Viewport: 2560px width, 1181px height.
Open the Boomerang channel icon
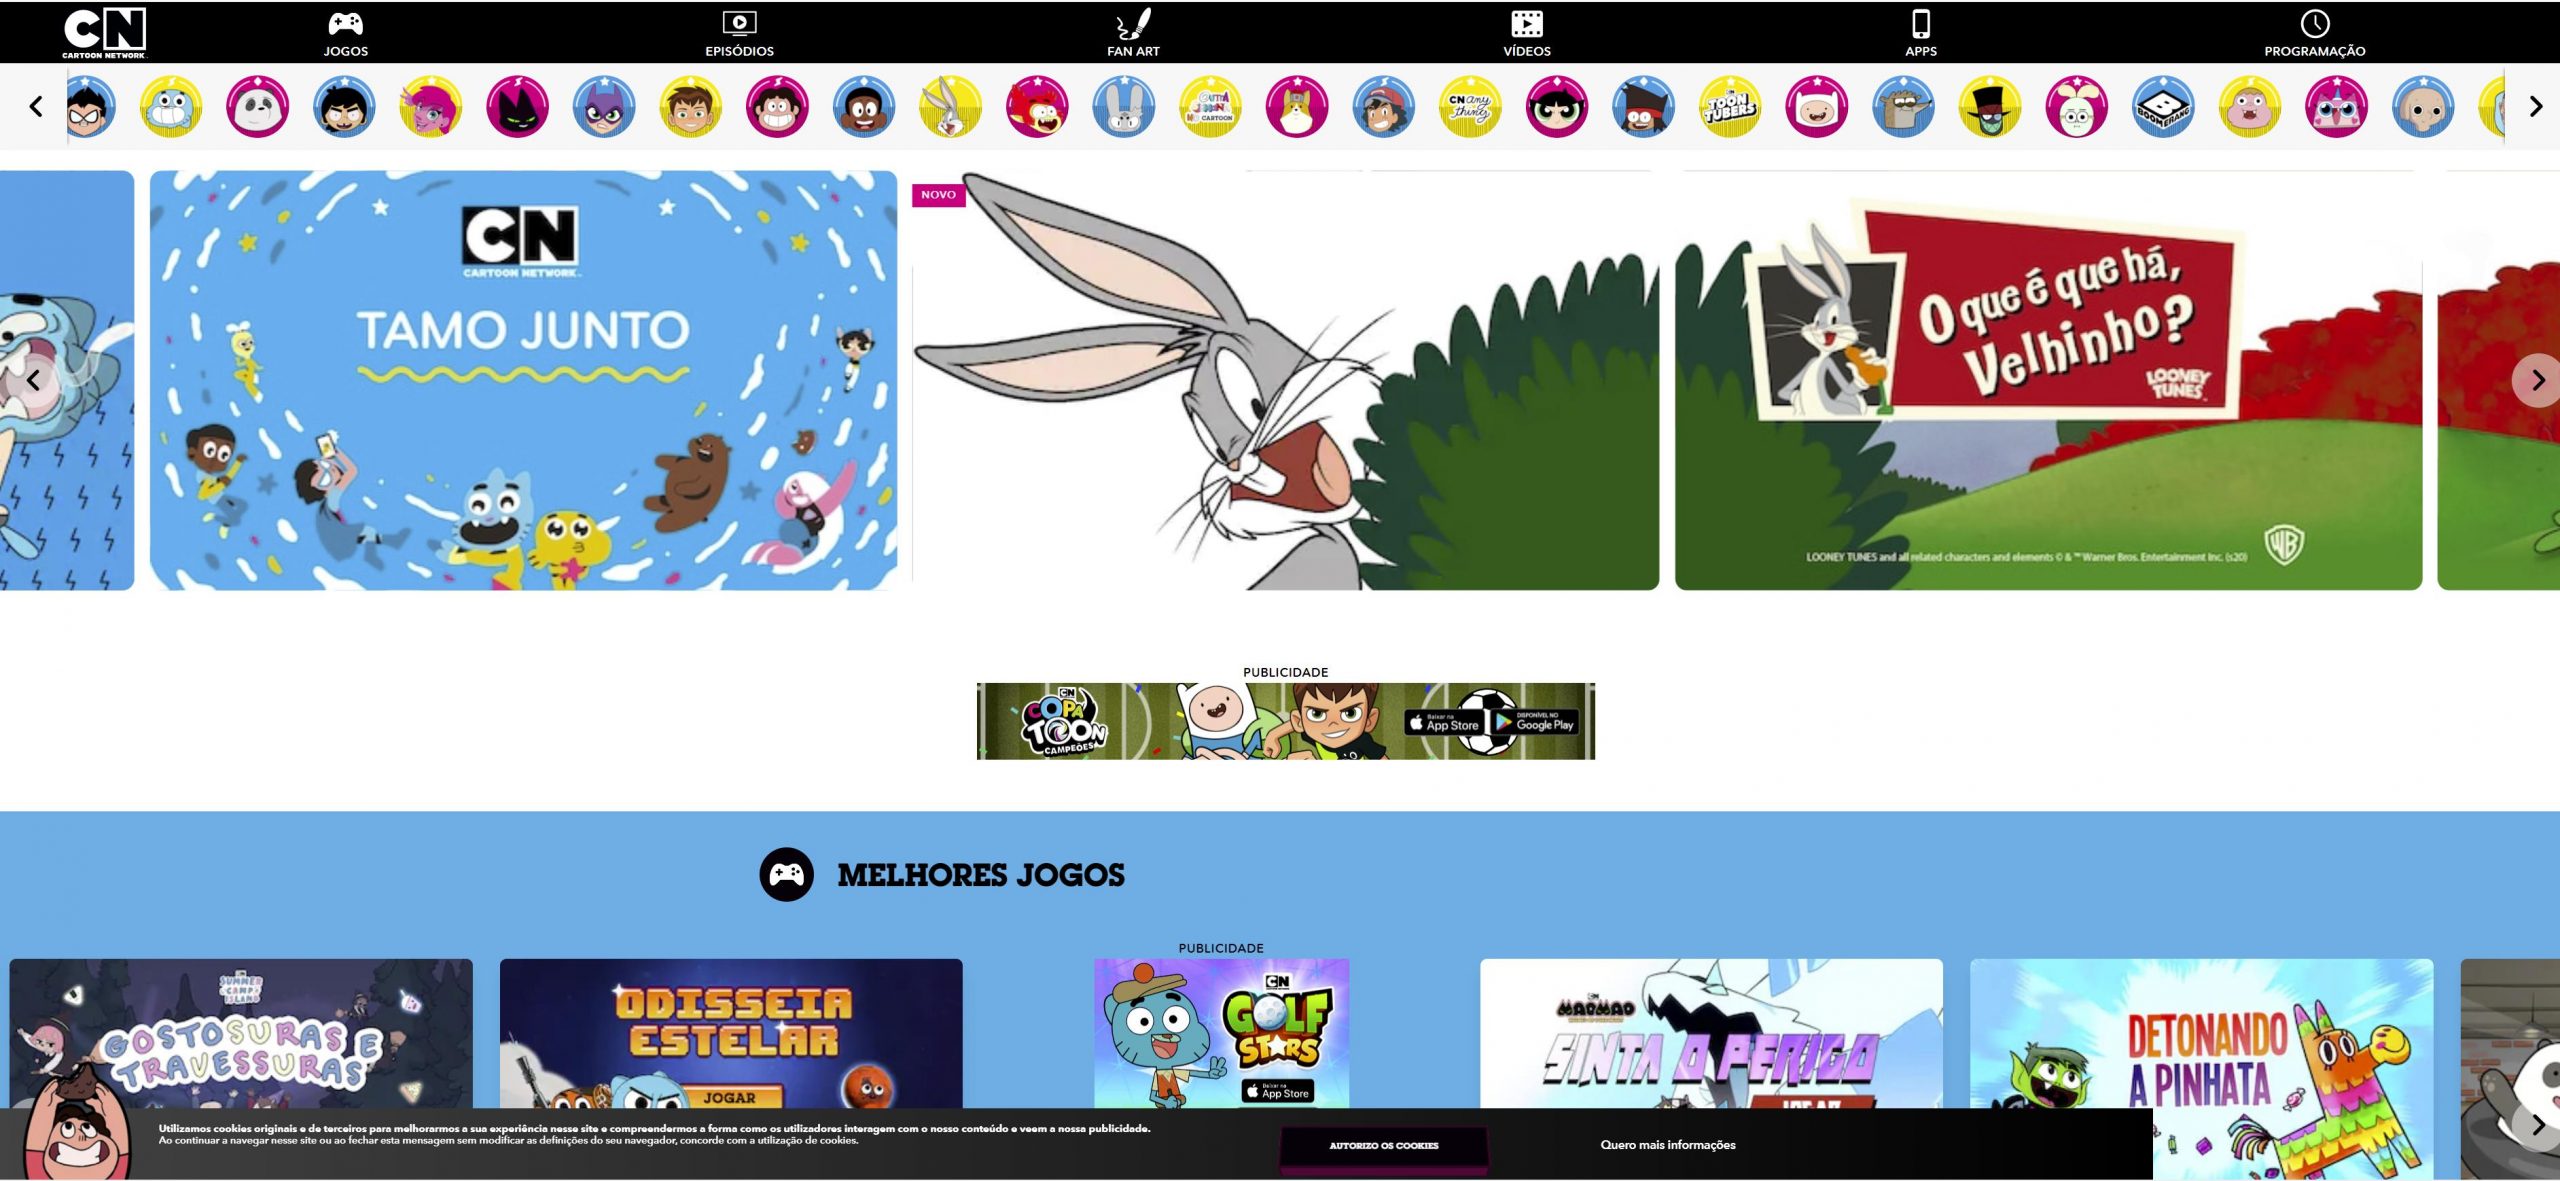(x=2164, y=106)
